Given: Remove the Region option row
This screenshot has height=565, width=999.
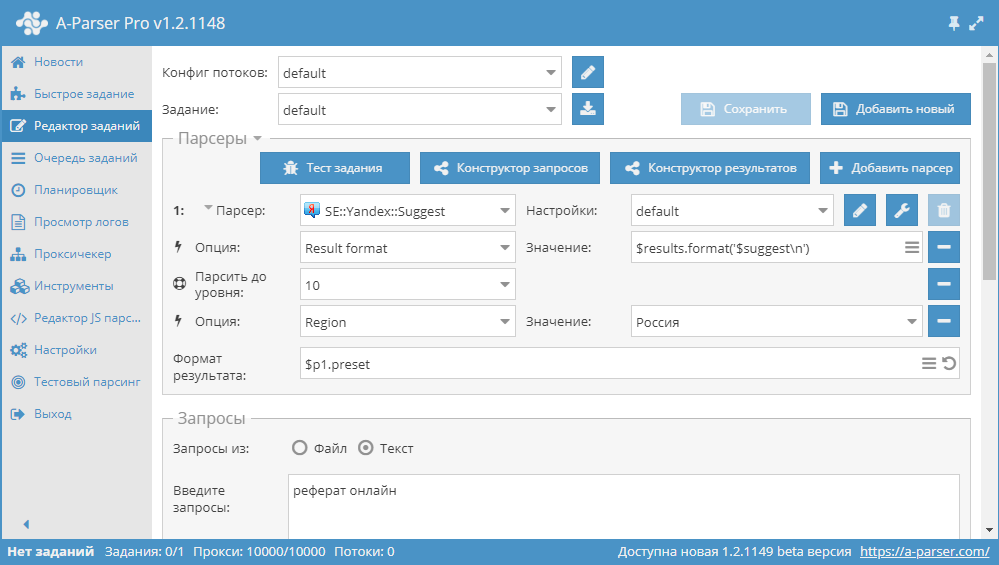Looking at the screenshot, I should (x=944, y=321).
